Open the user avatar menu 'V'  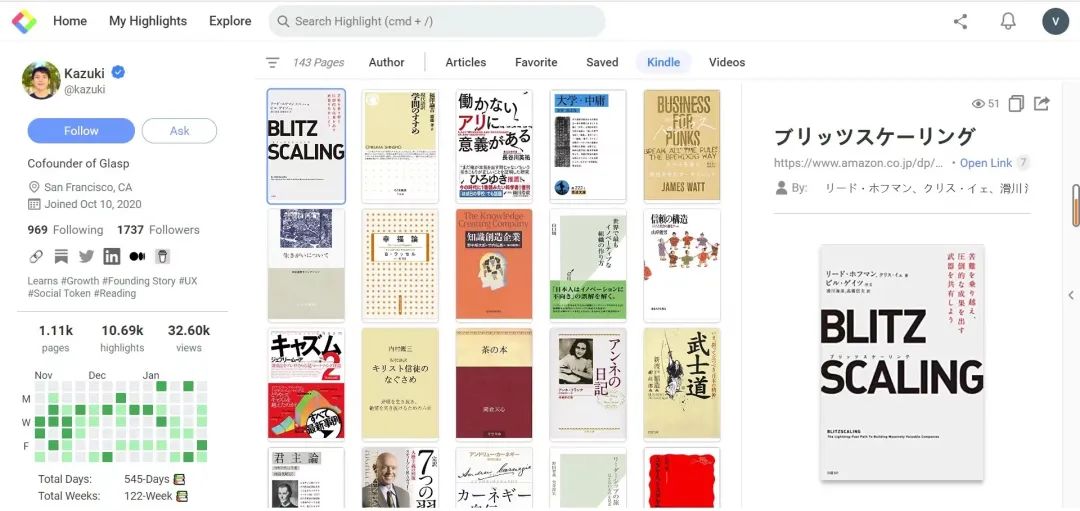(1055, 21)
